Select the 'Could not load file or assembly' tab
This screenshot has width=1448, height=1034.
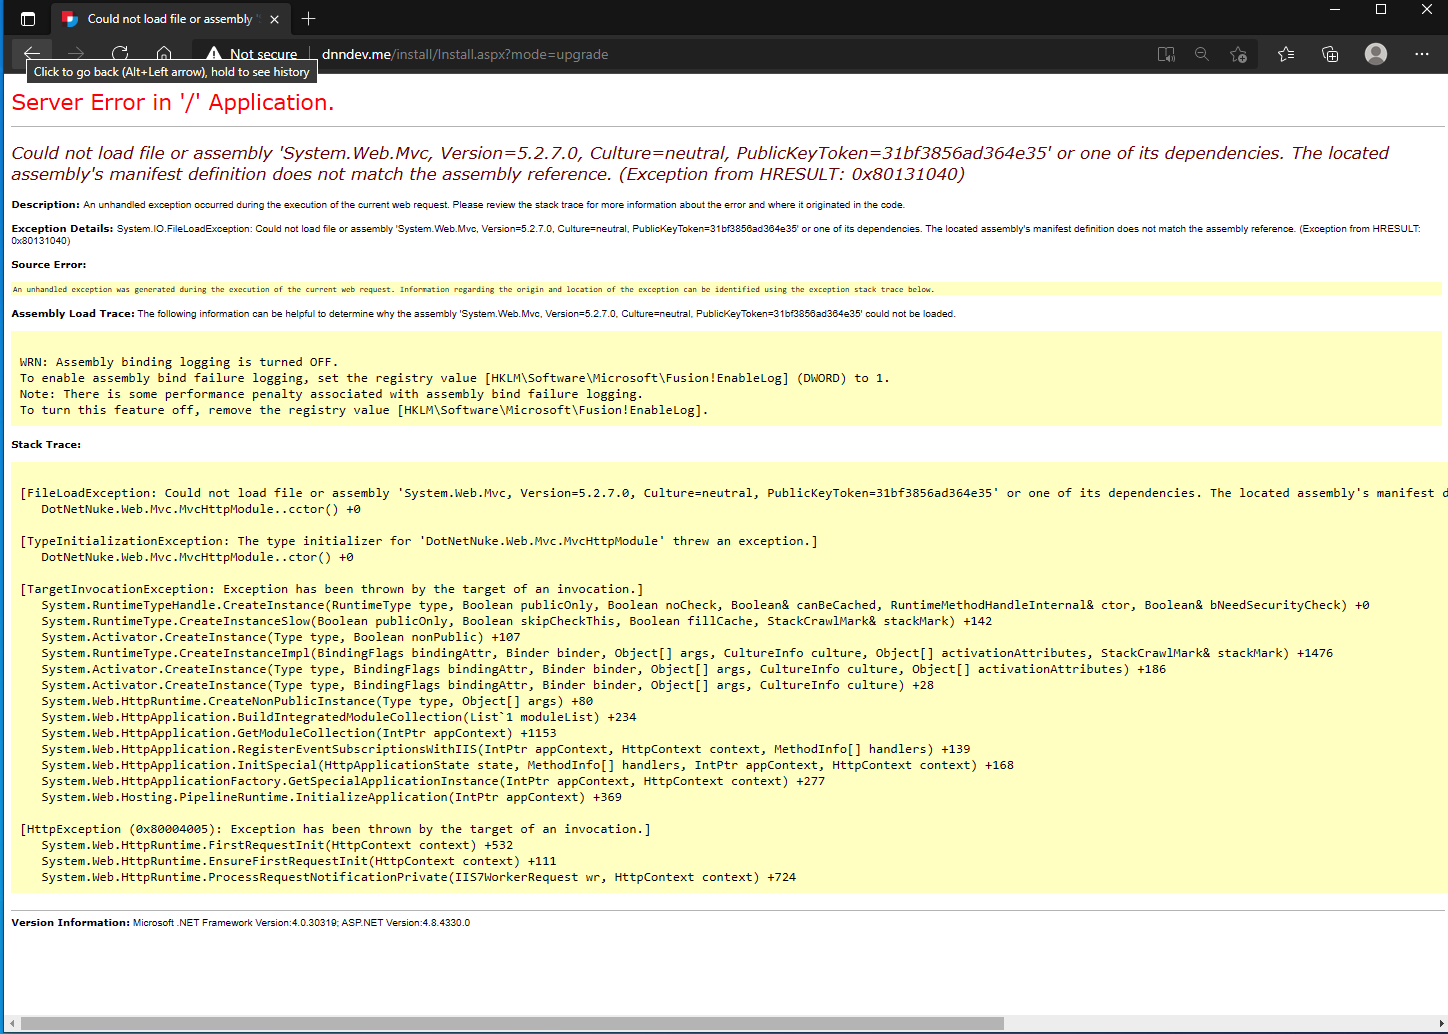(x=170, y=19)
